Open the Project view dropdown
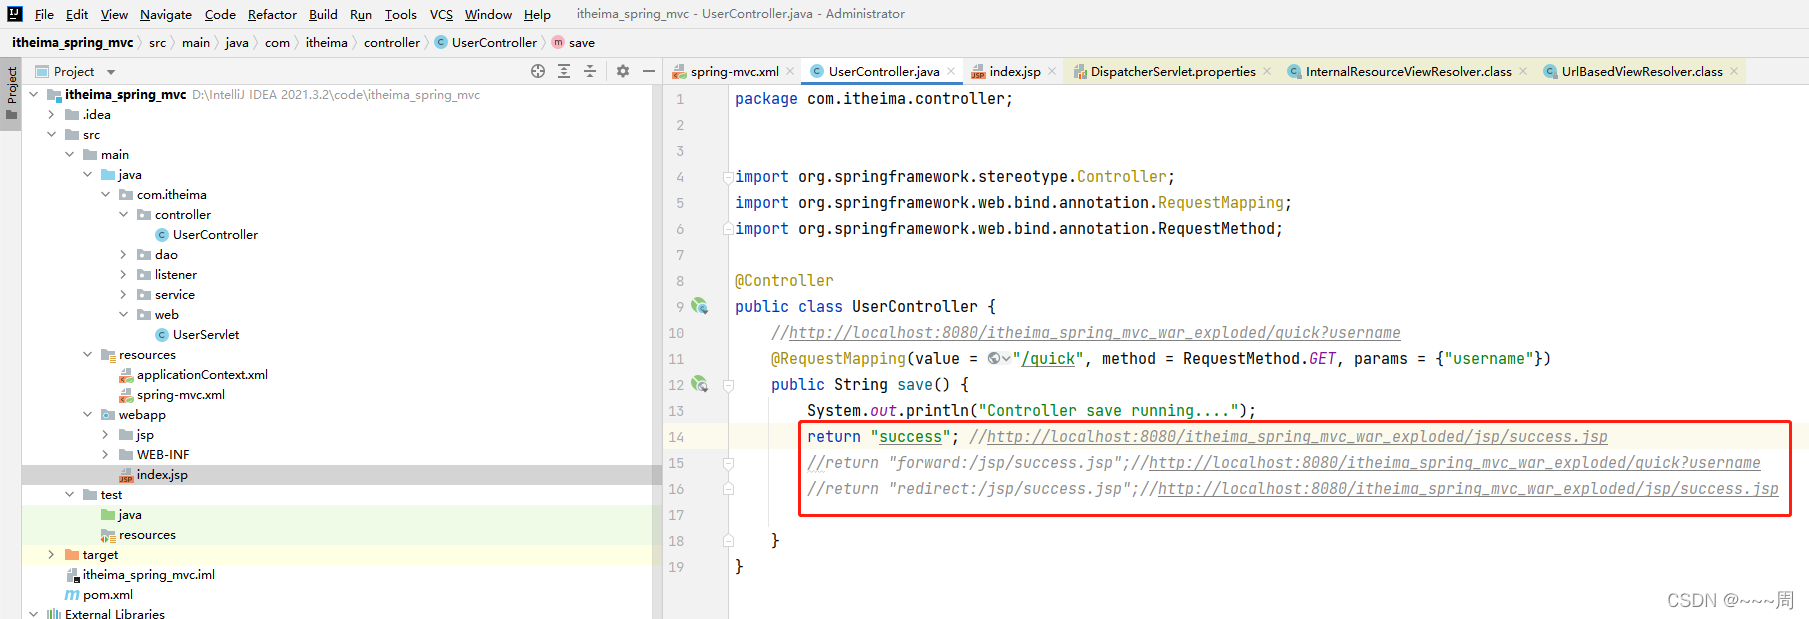 [x=111, y=72]
